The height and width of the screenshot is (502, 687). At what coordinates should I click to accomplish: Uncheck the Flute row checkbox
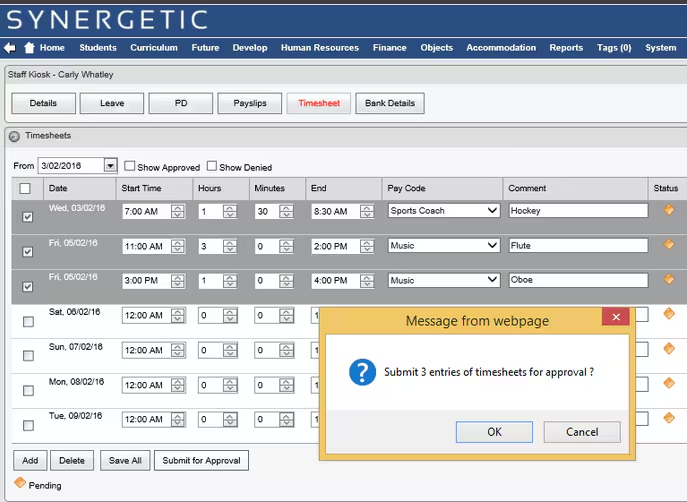28,252
